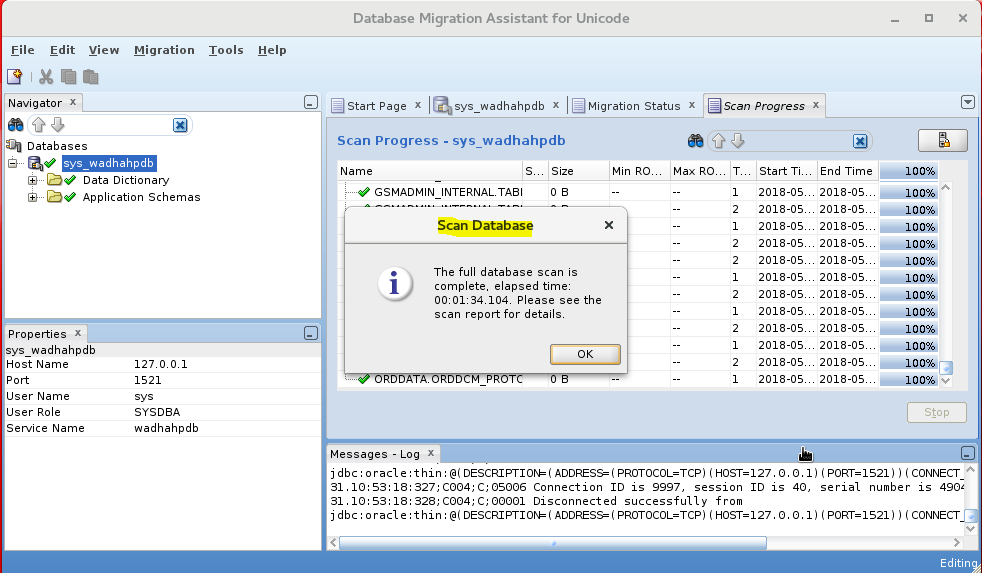The width and height of the screenshot is (982, 573).
Task: Minimize the Navigator panel
Action: coord(311,103)
